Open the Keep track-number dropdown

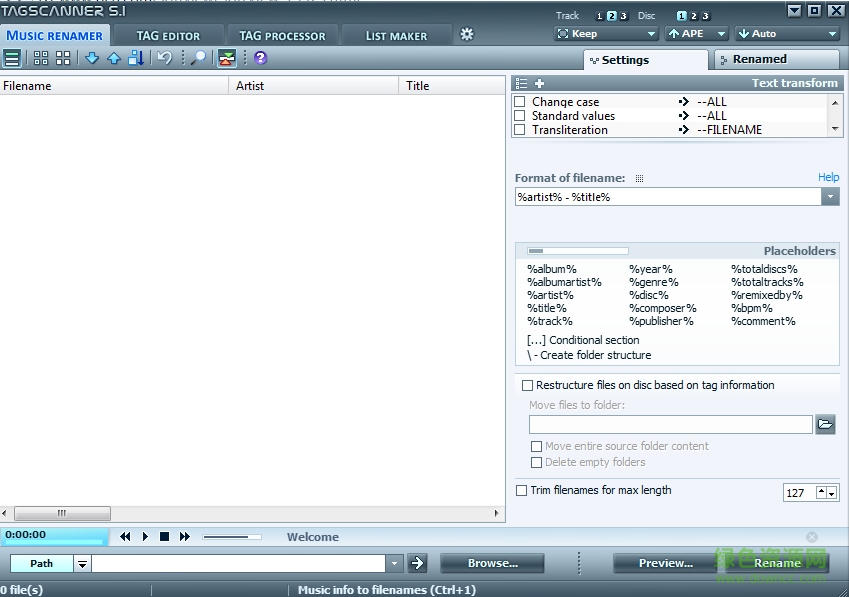(x=649, y=33)
